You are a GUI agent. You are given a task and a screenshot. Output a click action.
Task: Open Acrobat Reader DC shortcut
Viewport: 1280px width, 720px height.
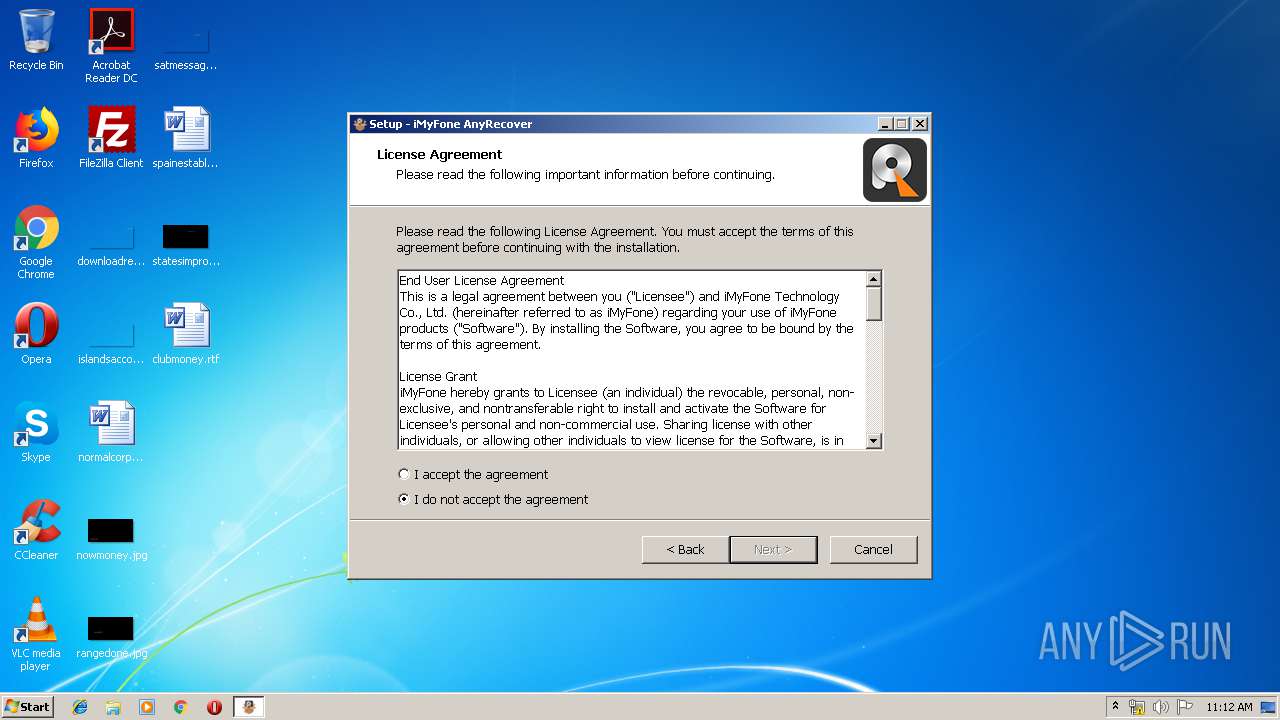pyautogui.click(x=111, y=45)
